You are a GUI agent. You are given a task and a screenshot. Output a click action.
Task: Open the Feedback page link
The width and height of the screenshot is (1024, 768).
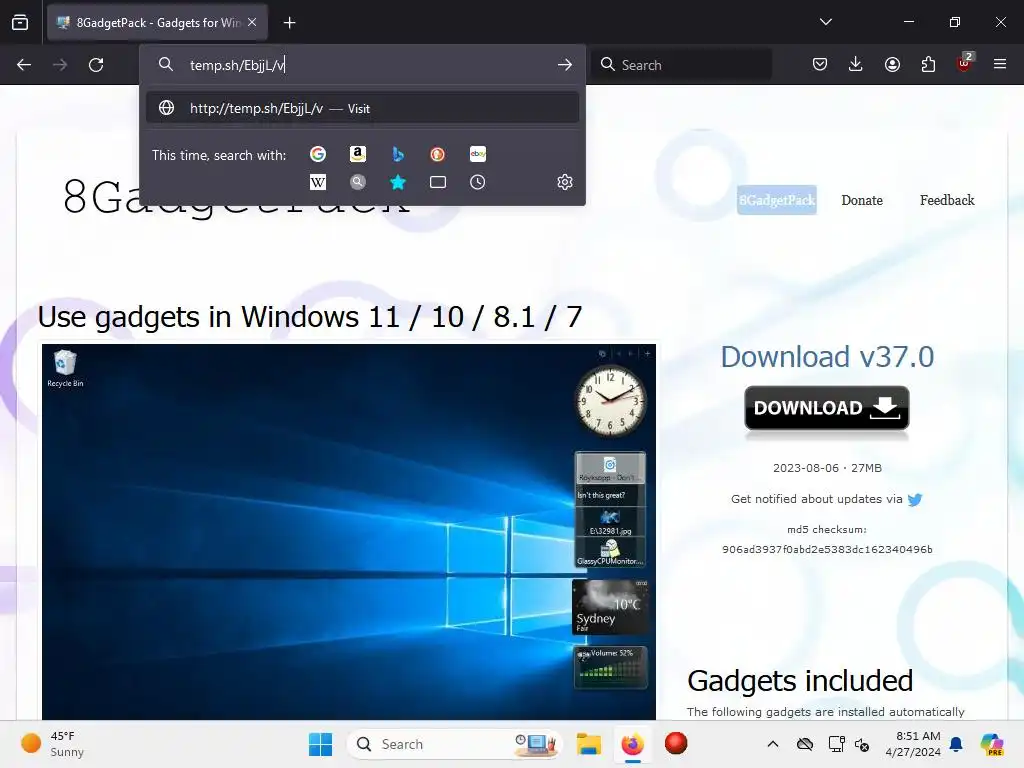tap(947, 200)
